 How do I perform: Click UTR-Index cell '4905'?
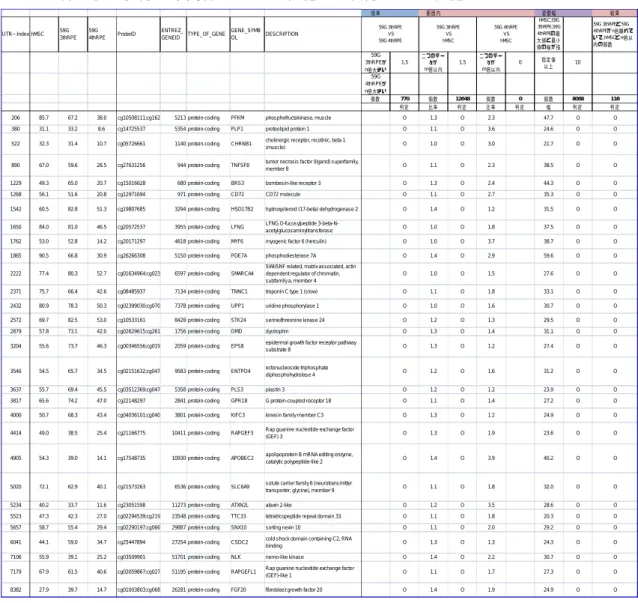pyautogui.click(x=15, y=459)
